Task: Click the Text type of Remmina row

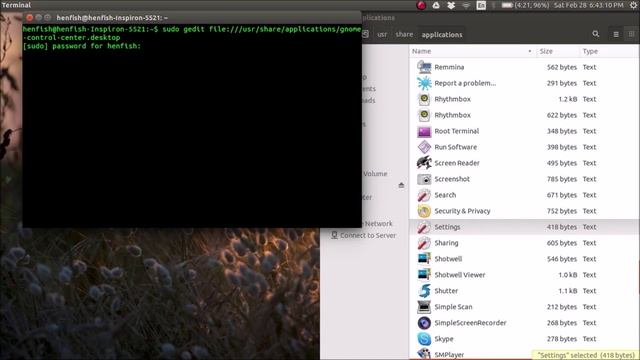Action: click(x=589, y=67)
